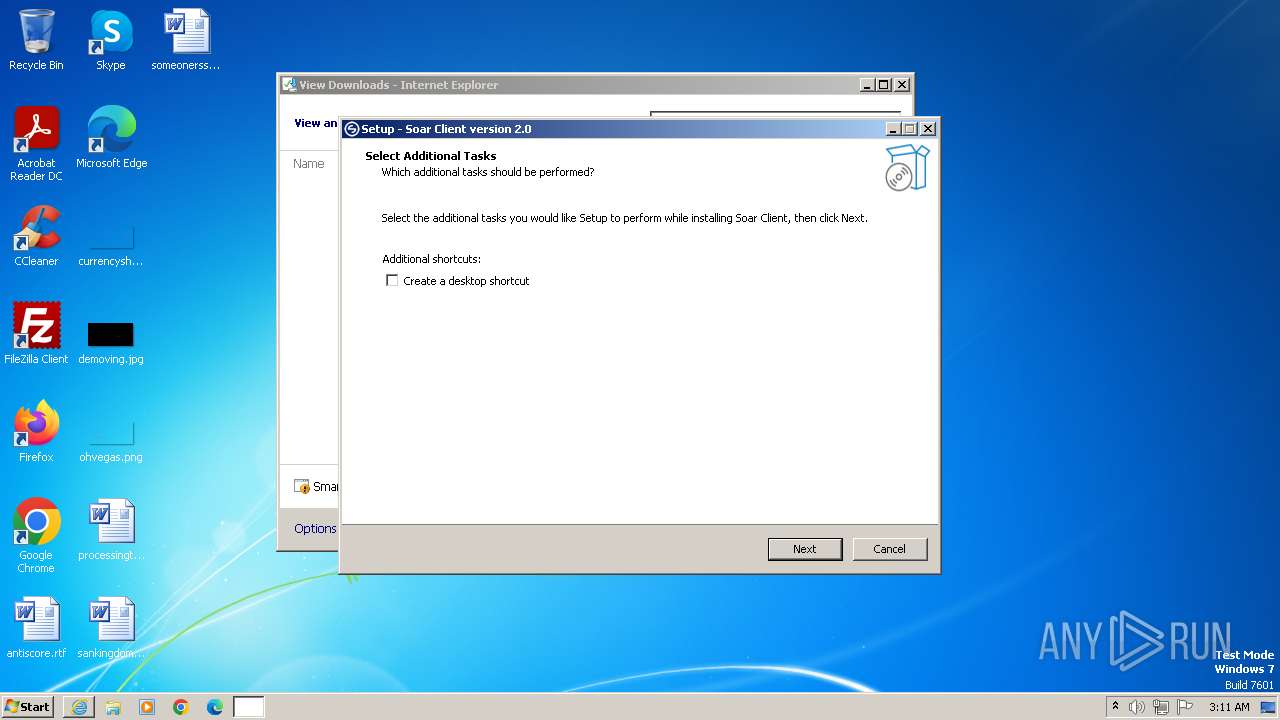Select the sankingdom document icon
1280x720 pixels.
click(111, 628)
